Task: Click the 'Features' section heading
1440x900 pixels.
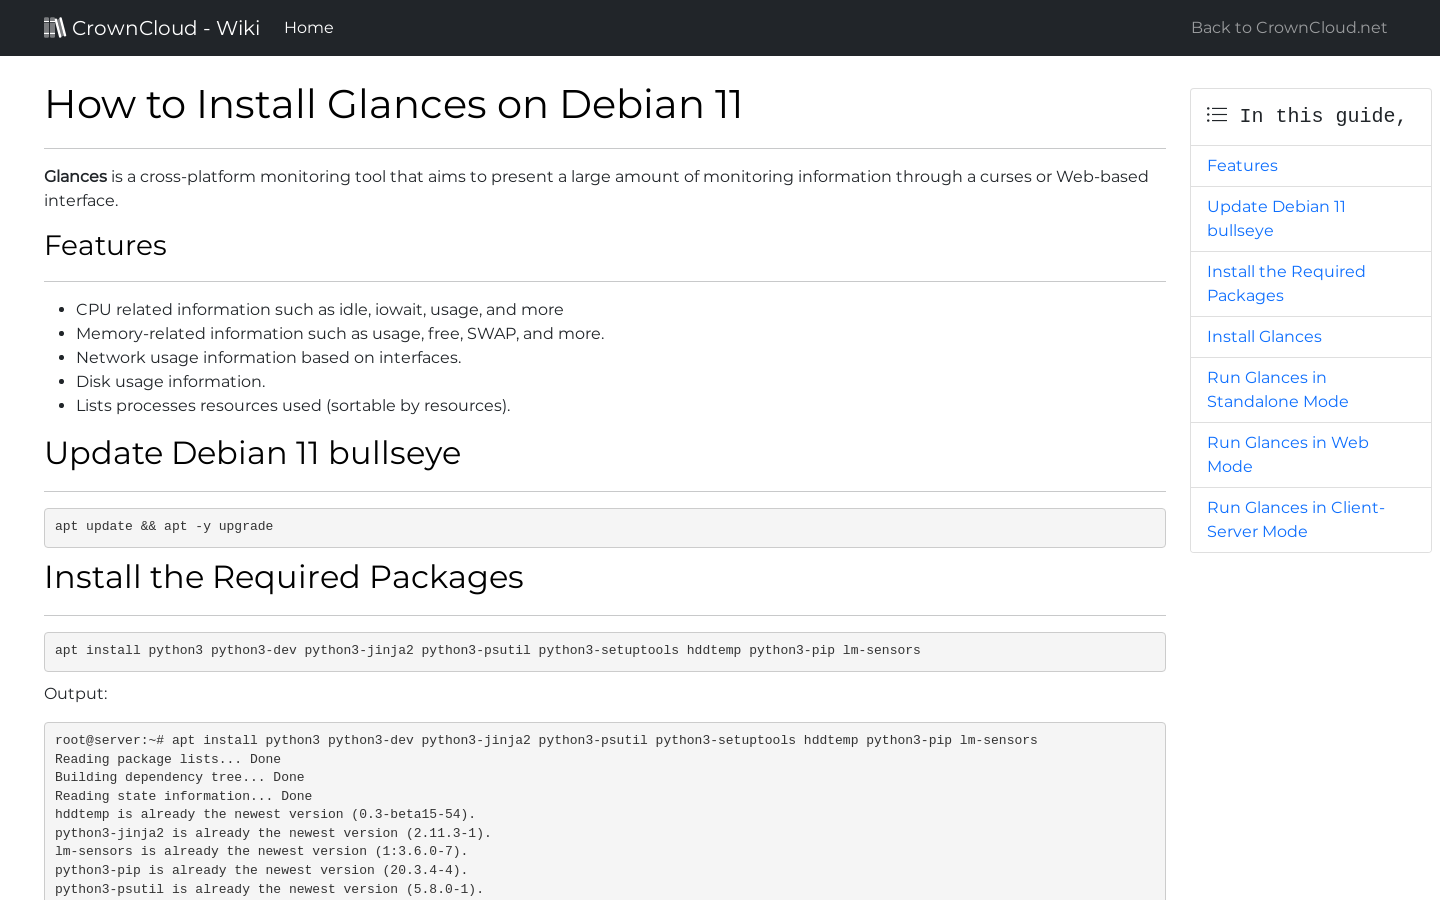Action: 105,245
